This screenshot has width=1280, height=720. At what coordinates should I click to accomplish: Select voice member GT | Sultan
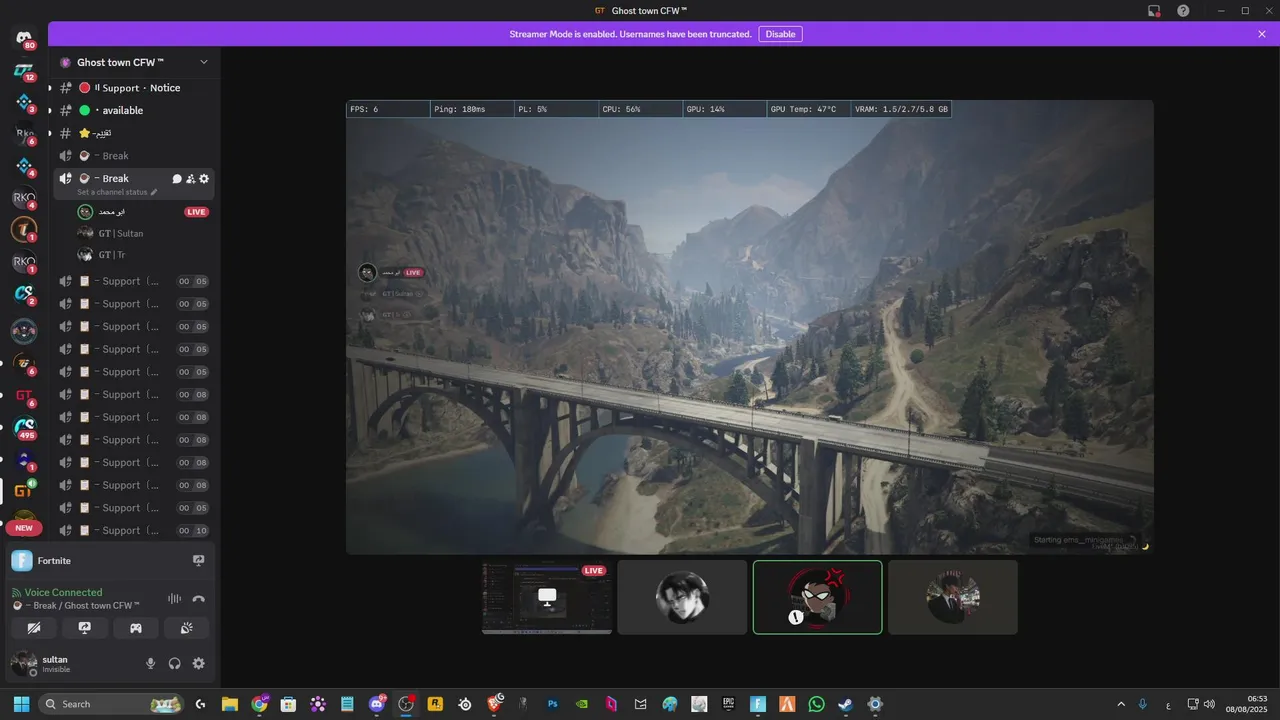tap(120, 233)
